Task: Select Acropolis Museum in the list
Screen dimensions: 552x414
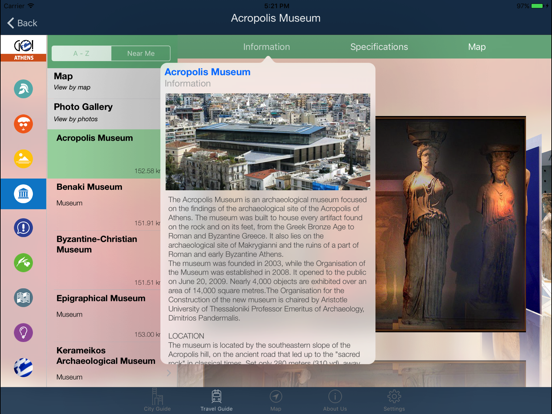Action: [x=104, y=154]
